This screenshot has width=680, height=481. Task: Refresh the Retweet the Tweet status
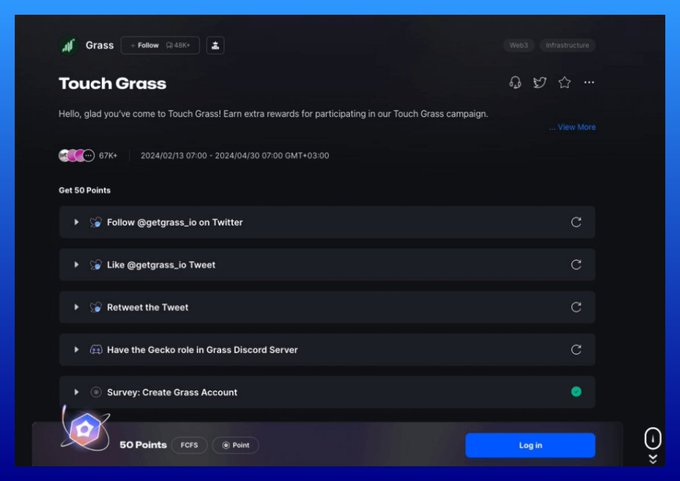tap(576, 307)
